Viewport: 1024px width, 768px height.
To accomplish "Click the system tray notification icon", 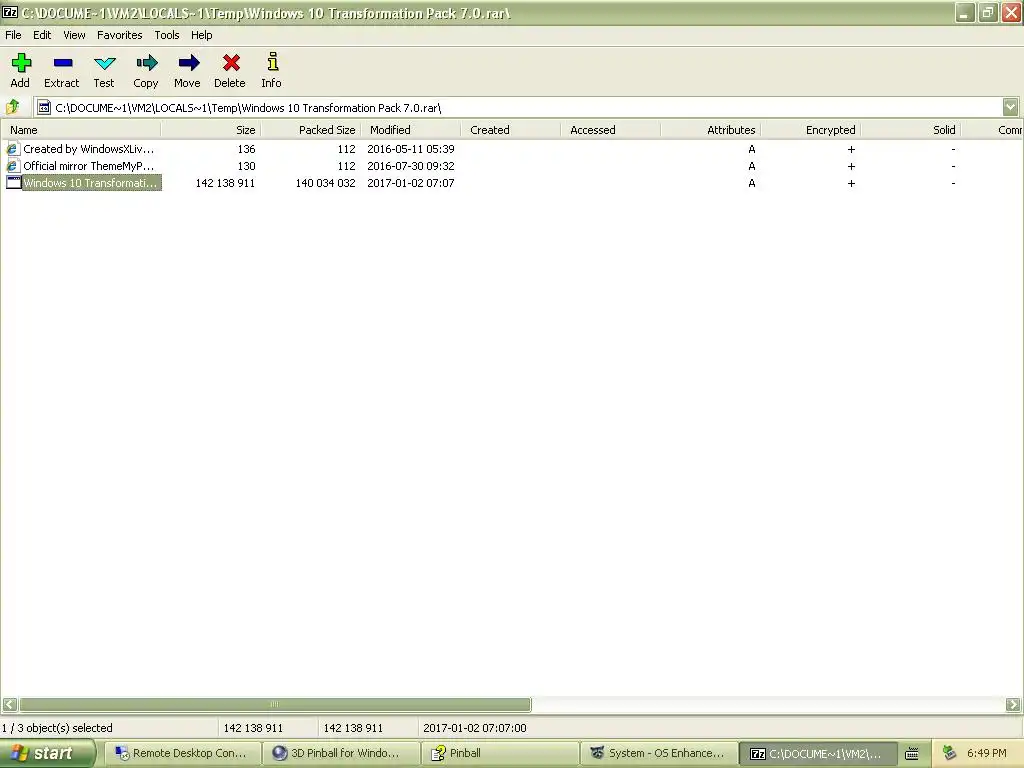I will tap(950, 753).
